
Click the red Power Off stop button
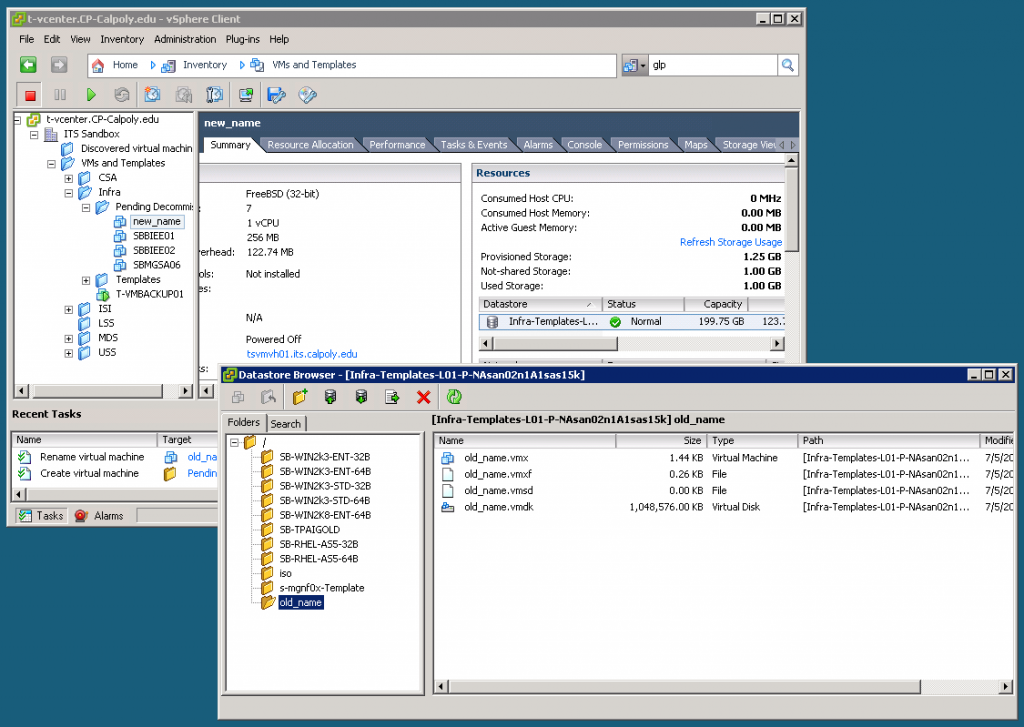pyautogui.click(x=30, y=95)
